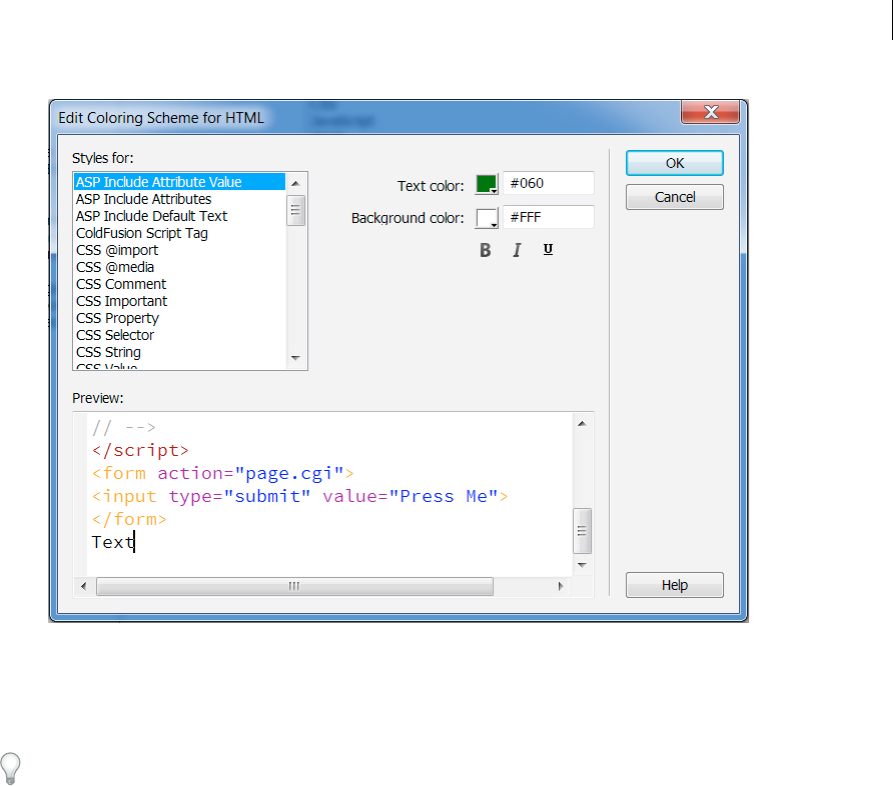Toggle Bold text style
This screenshot has width=893, height=786.
point(485,250)
